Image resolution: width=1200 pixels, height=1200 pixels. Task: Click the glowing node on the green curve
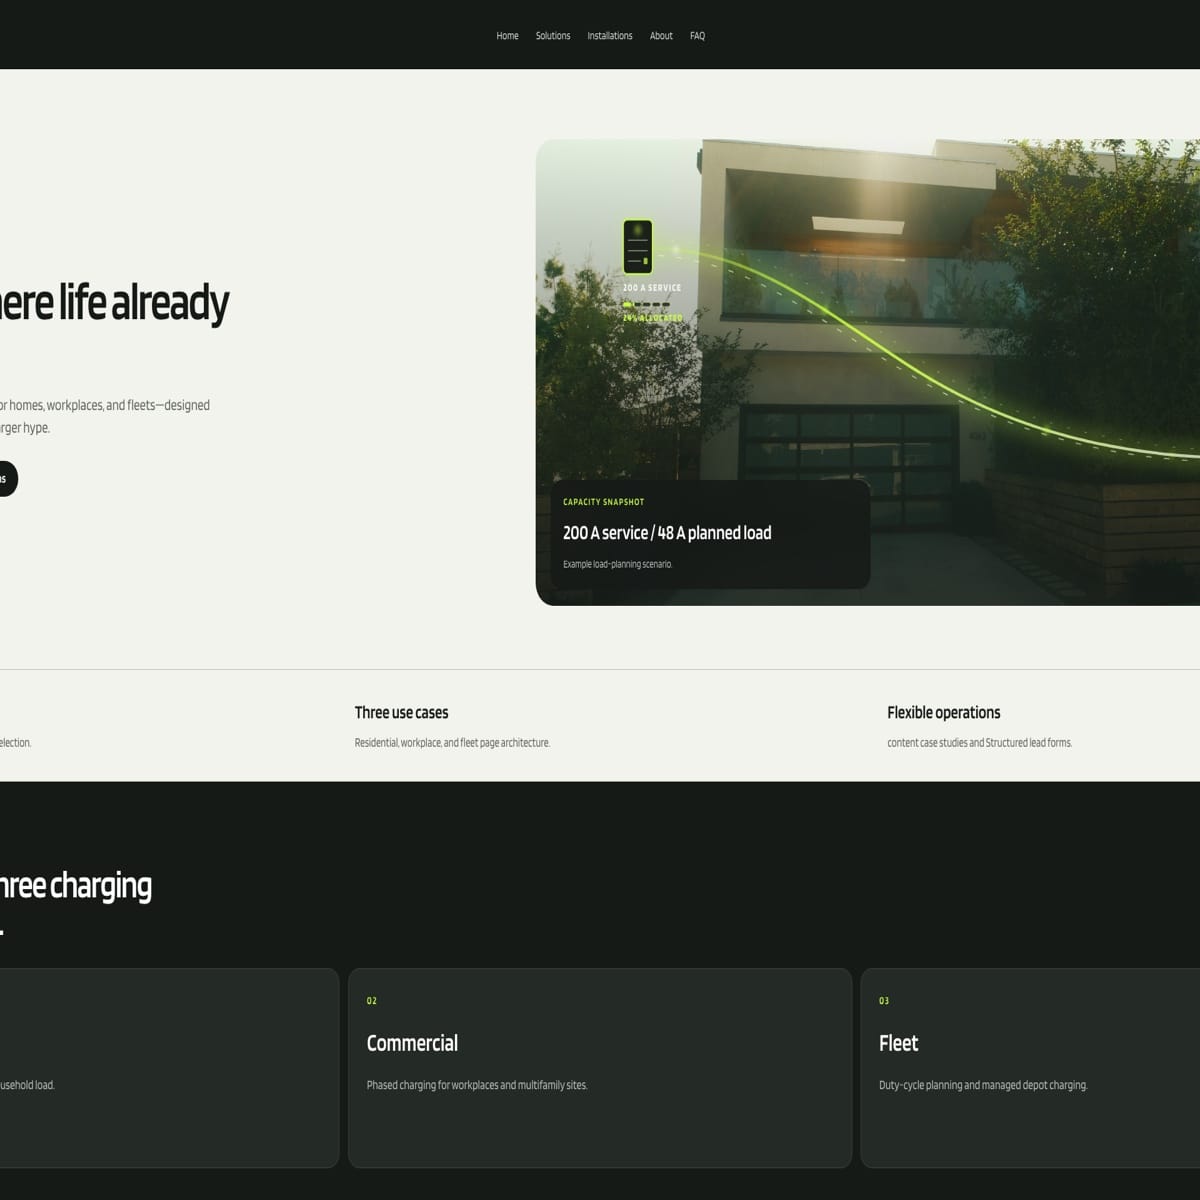coord(676,250)
